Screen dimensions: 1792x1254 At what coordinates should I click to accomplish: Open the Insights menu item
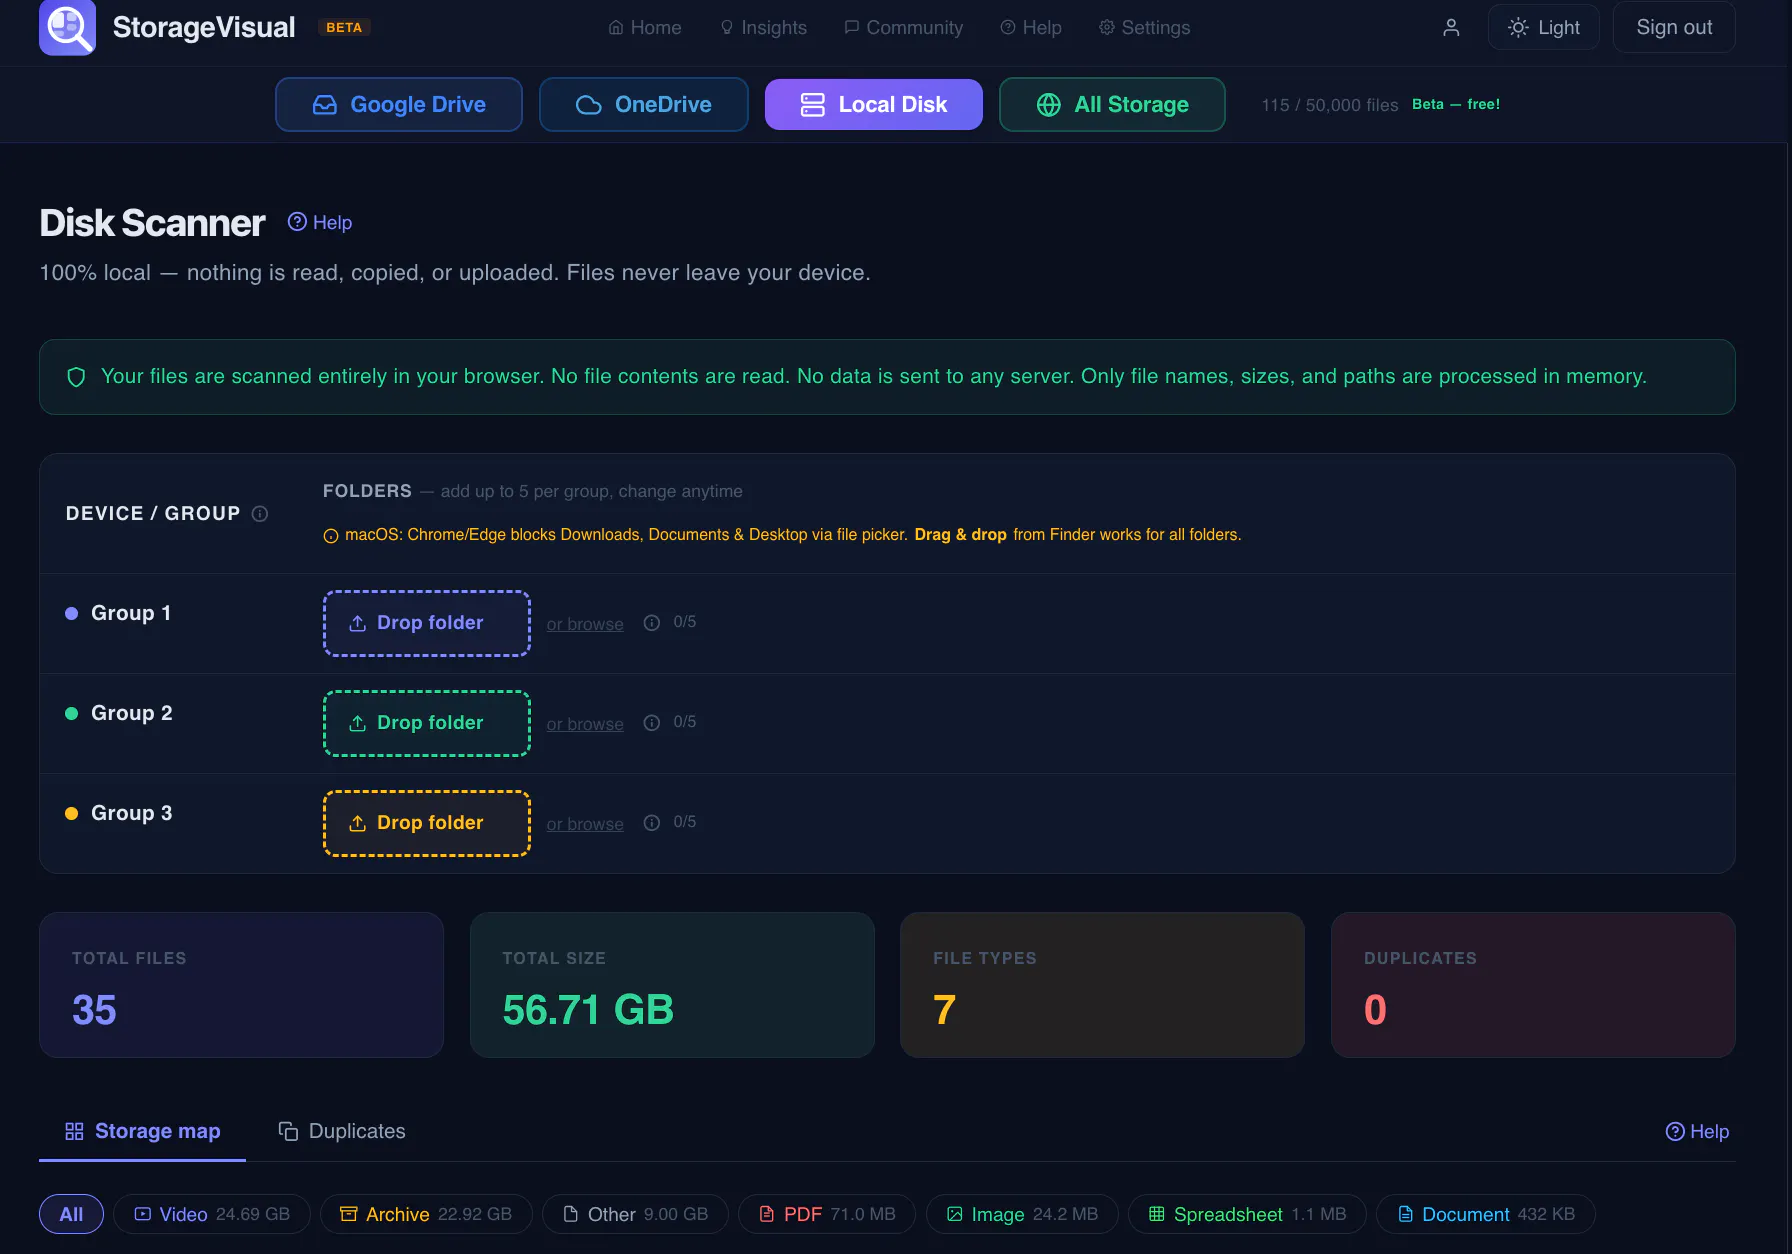(763, 28)
